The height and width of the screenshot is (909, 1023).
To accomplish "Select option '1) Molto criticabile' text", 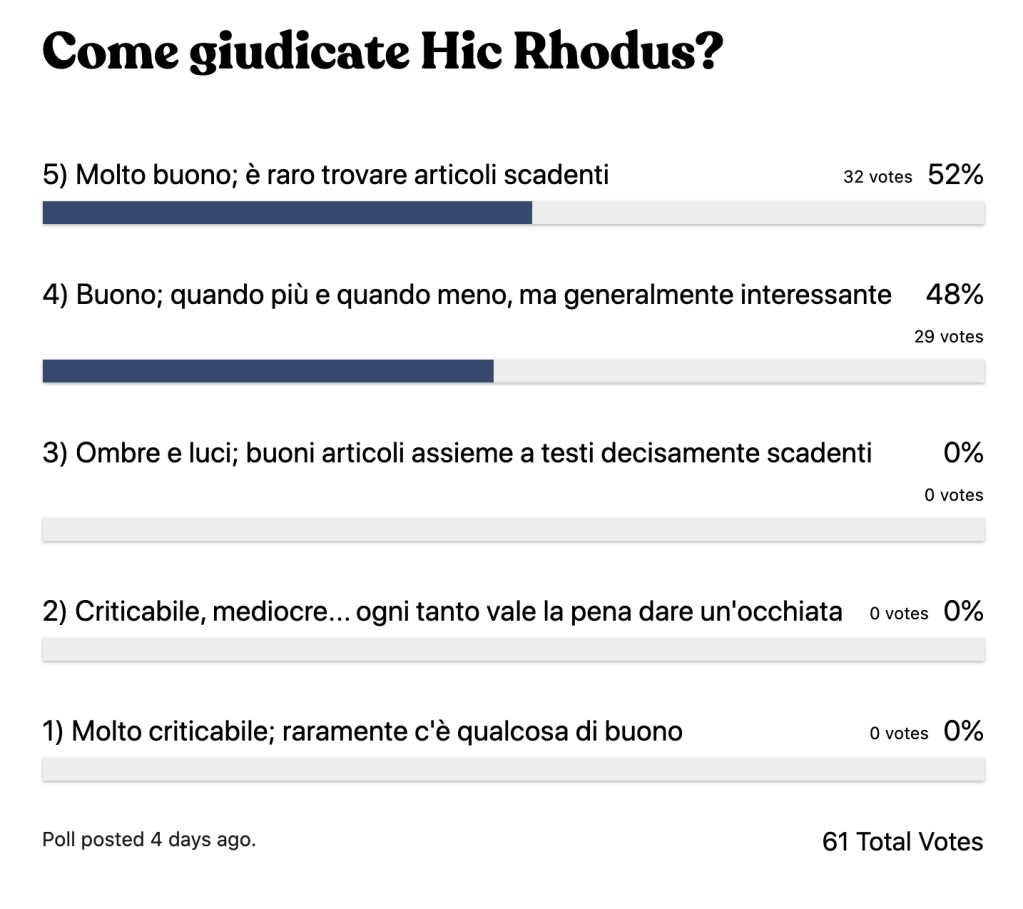I will tap(362, 732).
